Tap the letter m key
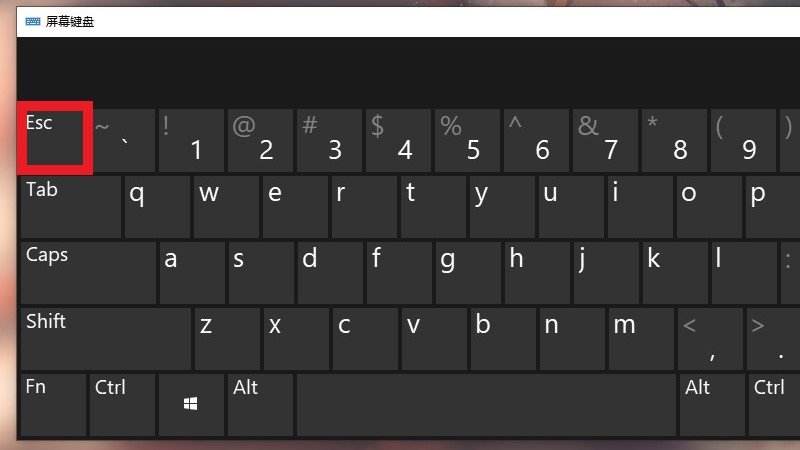800x450 pixels. pyautogui.click(x=641, y=339)
